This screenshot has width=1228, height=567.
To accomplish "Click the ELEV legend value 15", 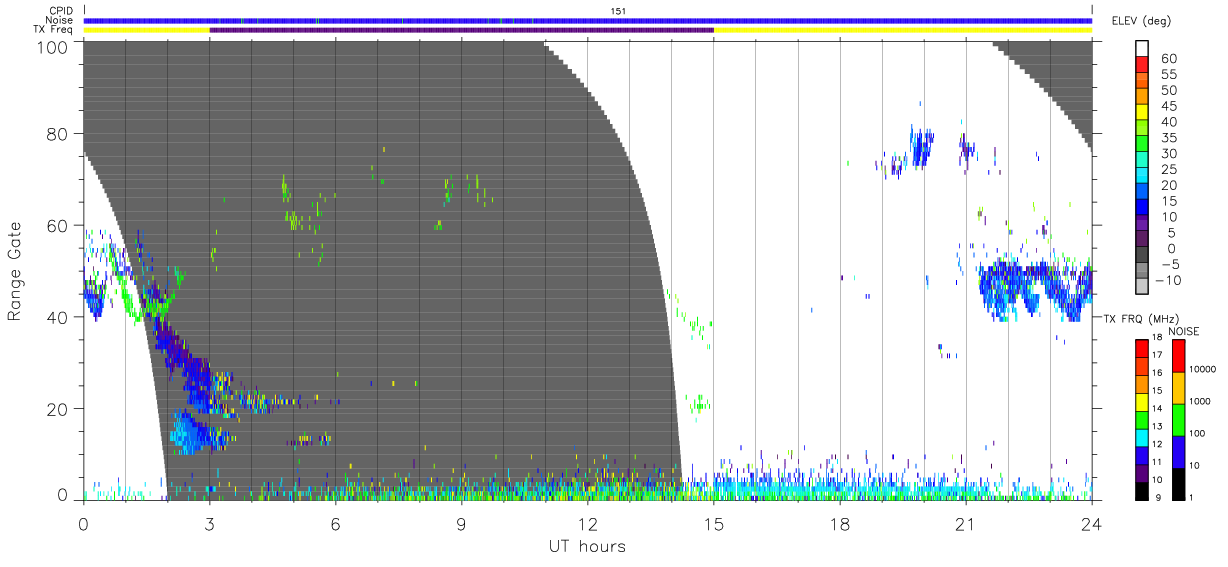I will pos(1168,201).
